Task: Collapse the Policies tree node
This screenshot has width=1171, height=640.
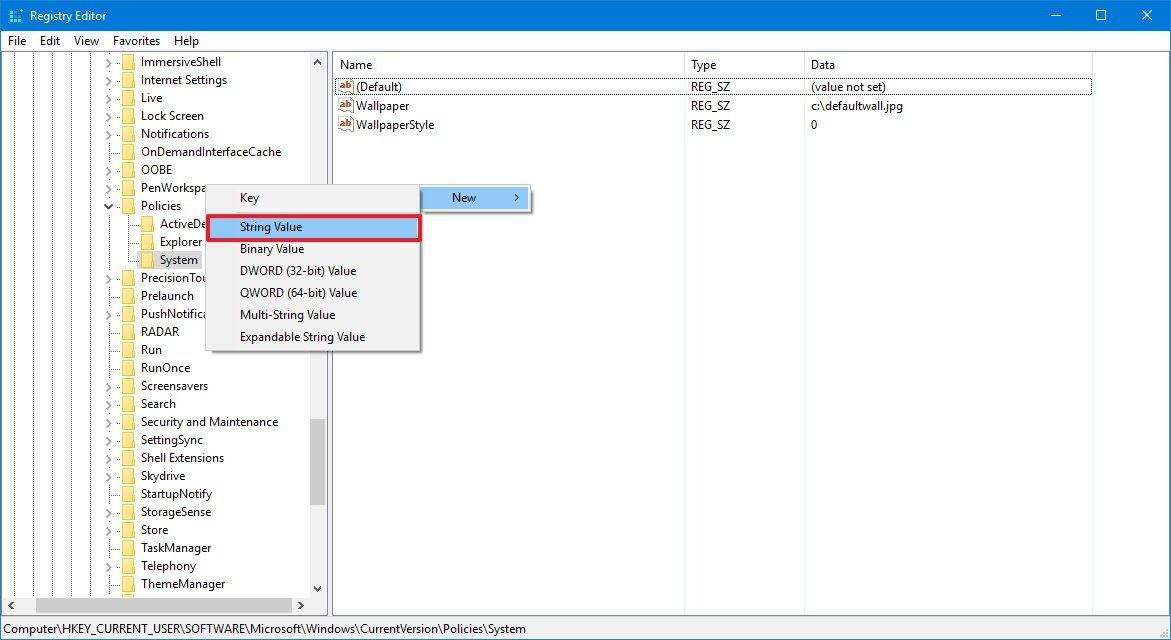Action: pos(108,205)
